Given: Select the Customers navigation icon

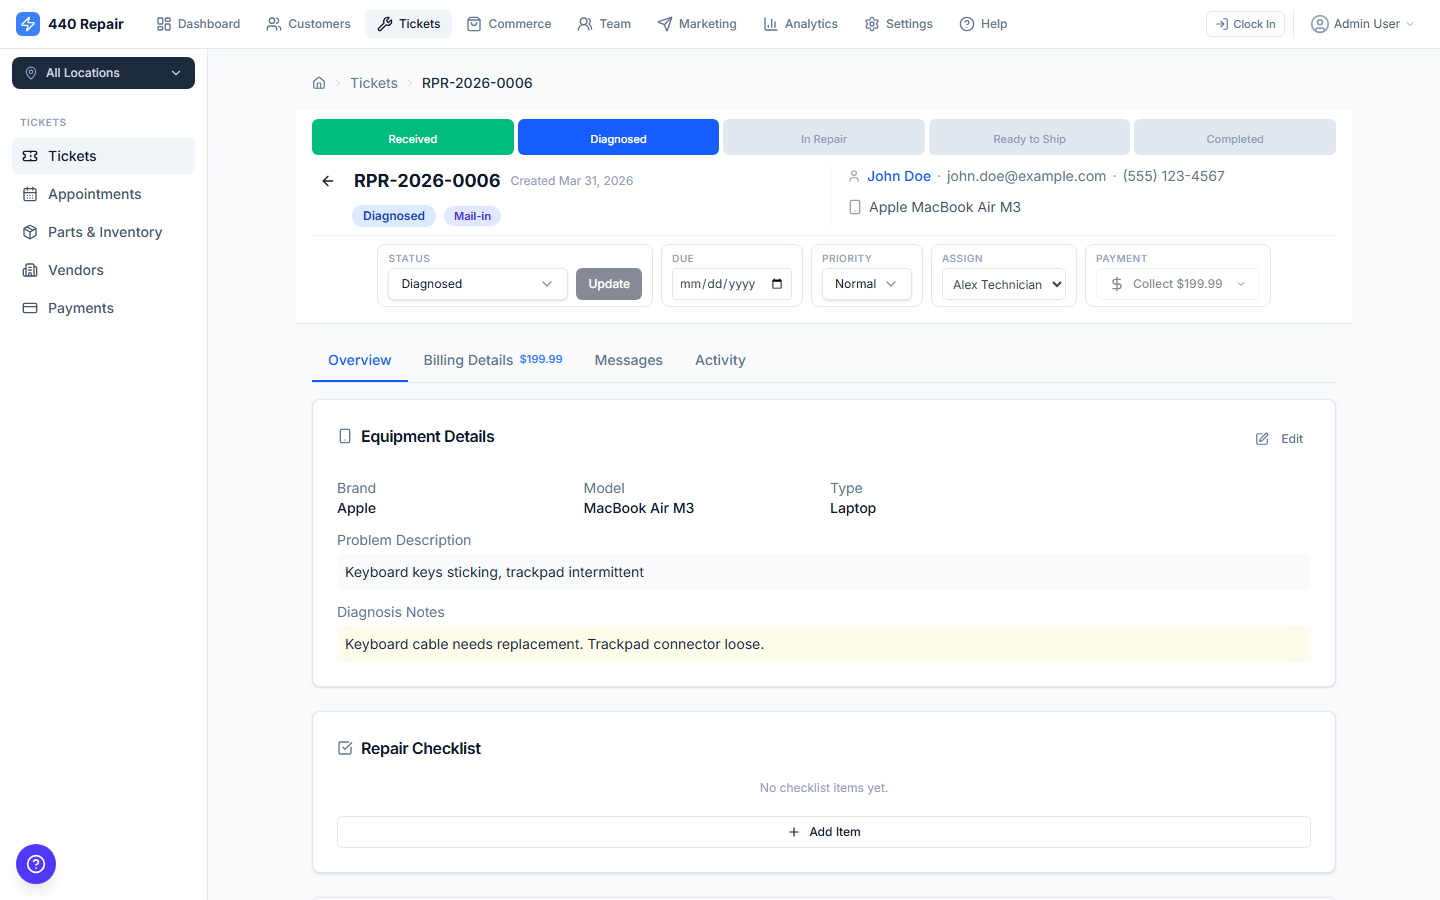Looking at the screenshot, I should click(273, 23).
